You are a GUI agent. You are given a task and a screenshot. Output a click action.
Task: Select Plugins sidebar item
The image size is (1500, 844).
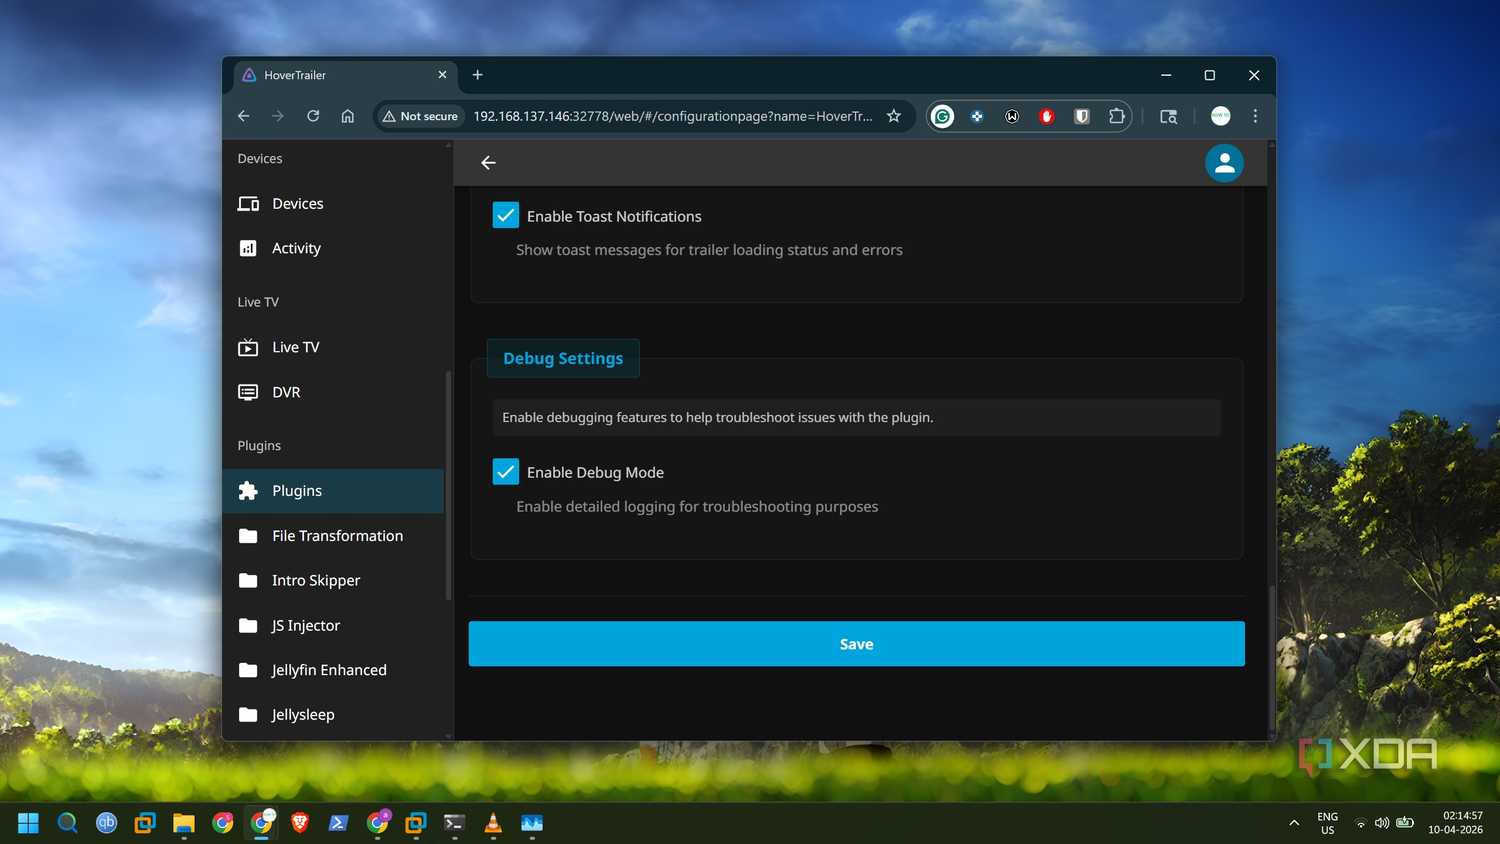click(333, 491)
